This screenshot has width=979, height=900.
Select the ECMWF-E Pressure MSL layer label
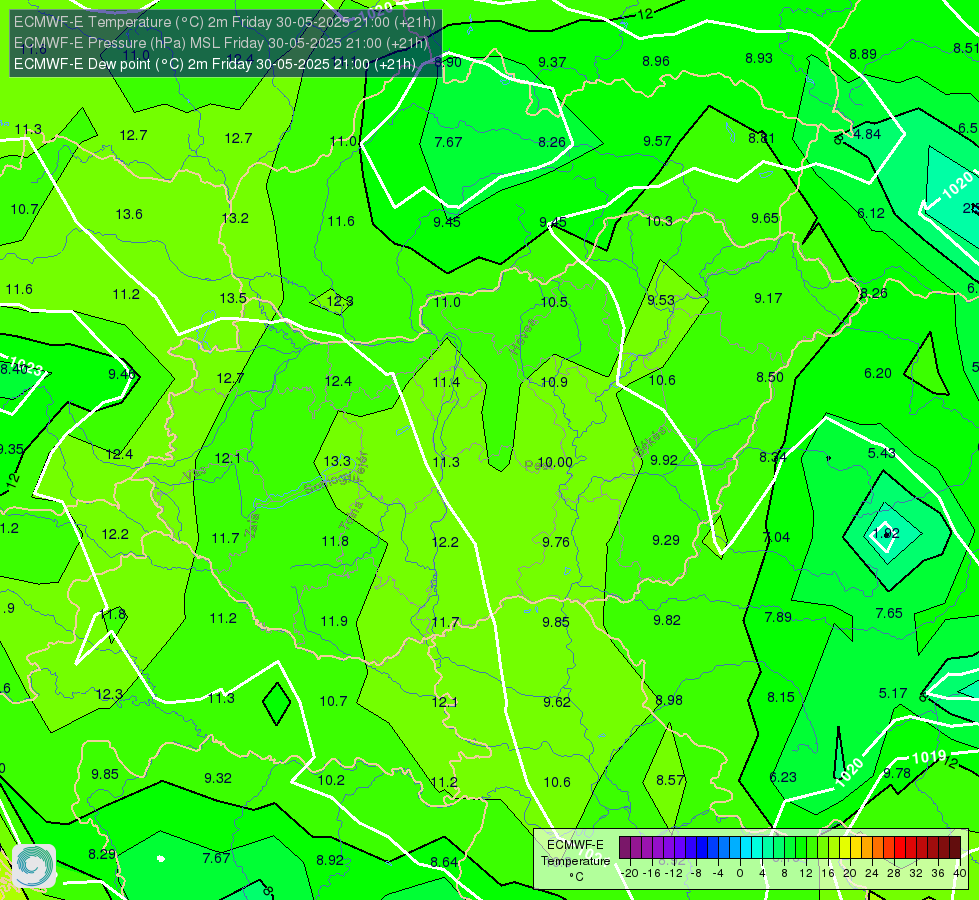[x=221, y=43]
